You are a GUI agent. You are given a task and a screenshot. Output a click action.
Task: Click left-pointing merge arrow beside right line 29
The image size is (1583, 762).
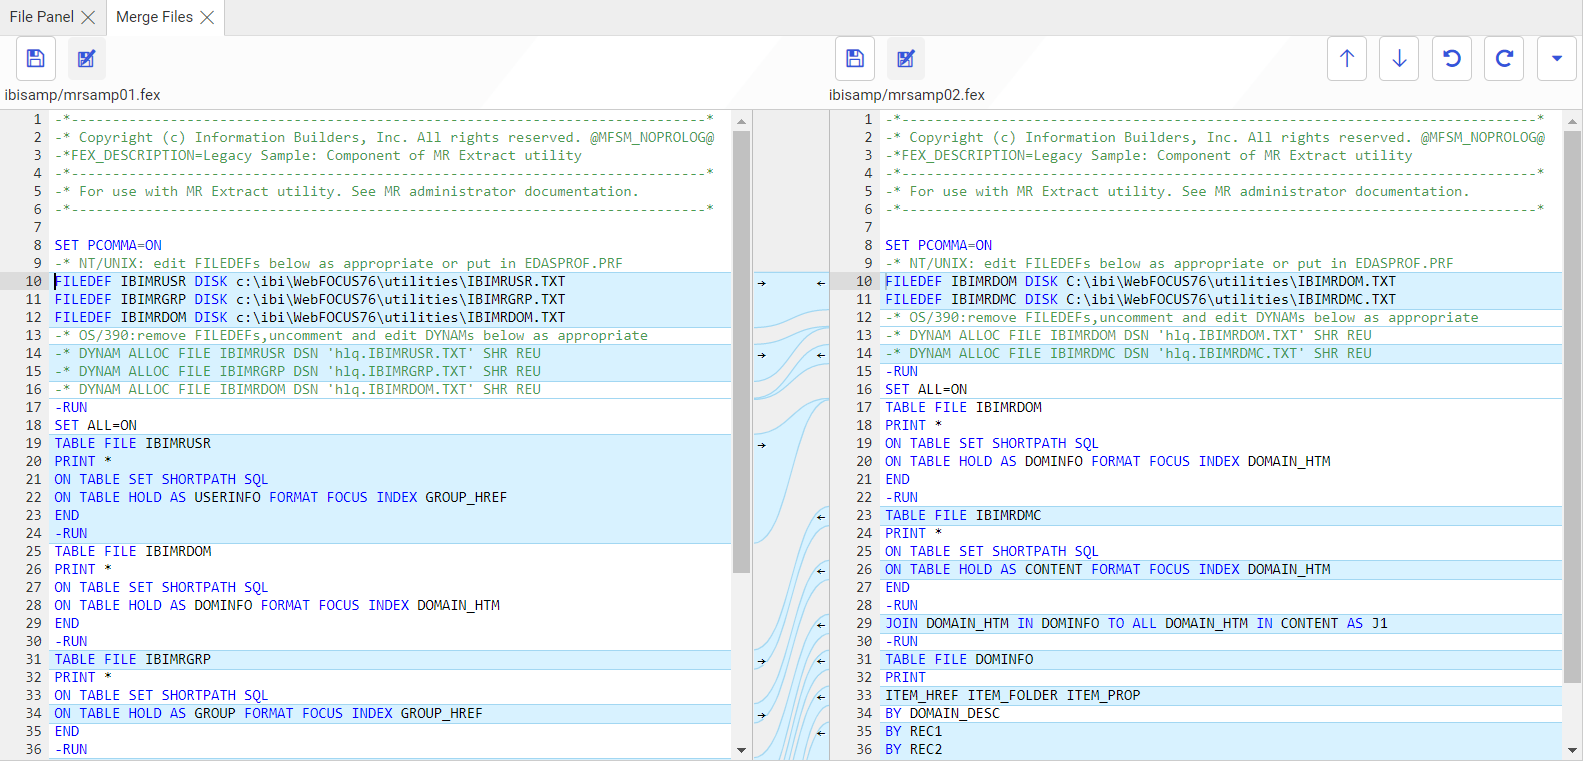click(x=821, y=625)
